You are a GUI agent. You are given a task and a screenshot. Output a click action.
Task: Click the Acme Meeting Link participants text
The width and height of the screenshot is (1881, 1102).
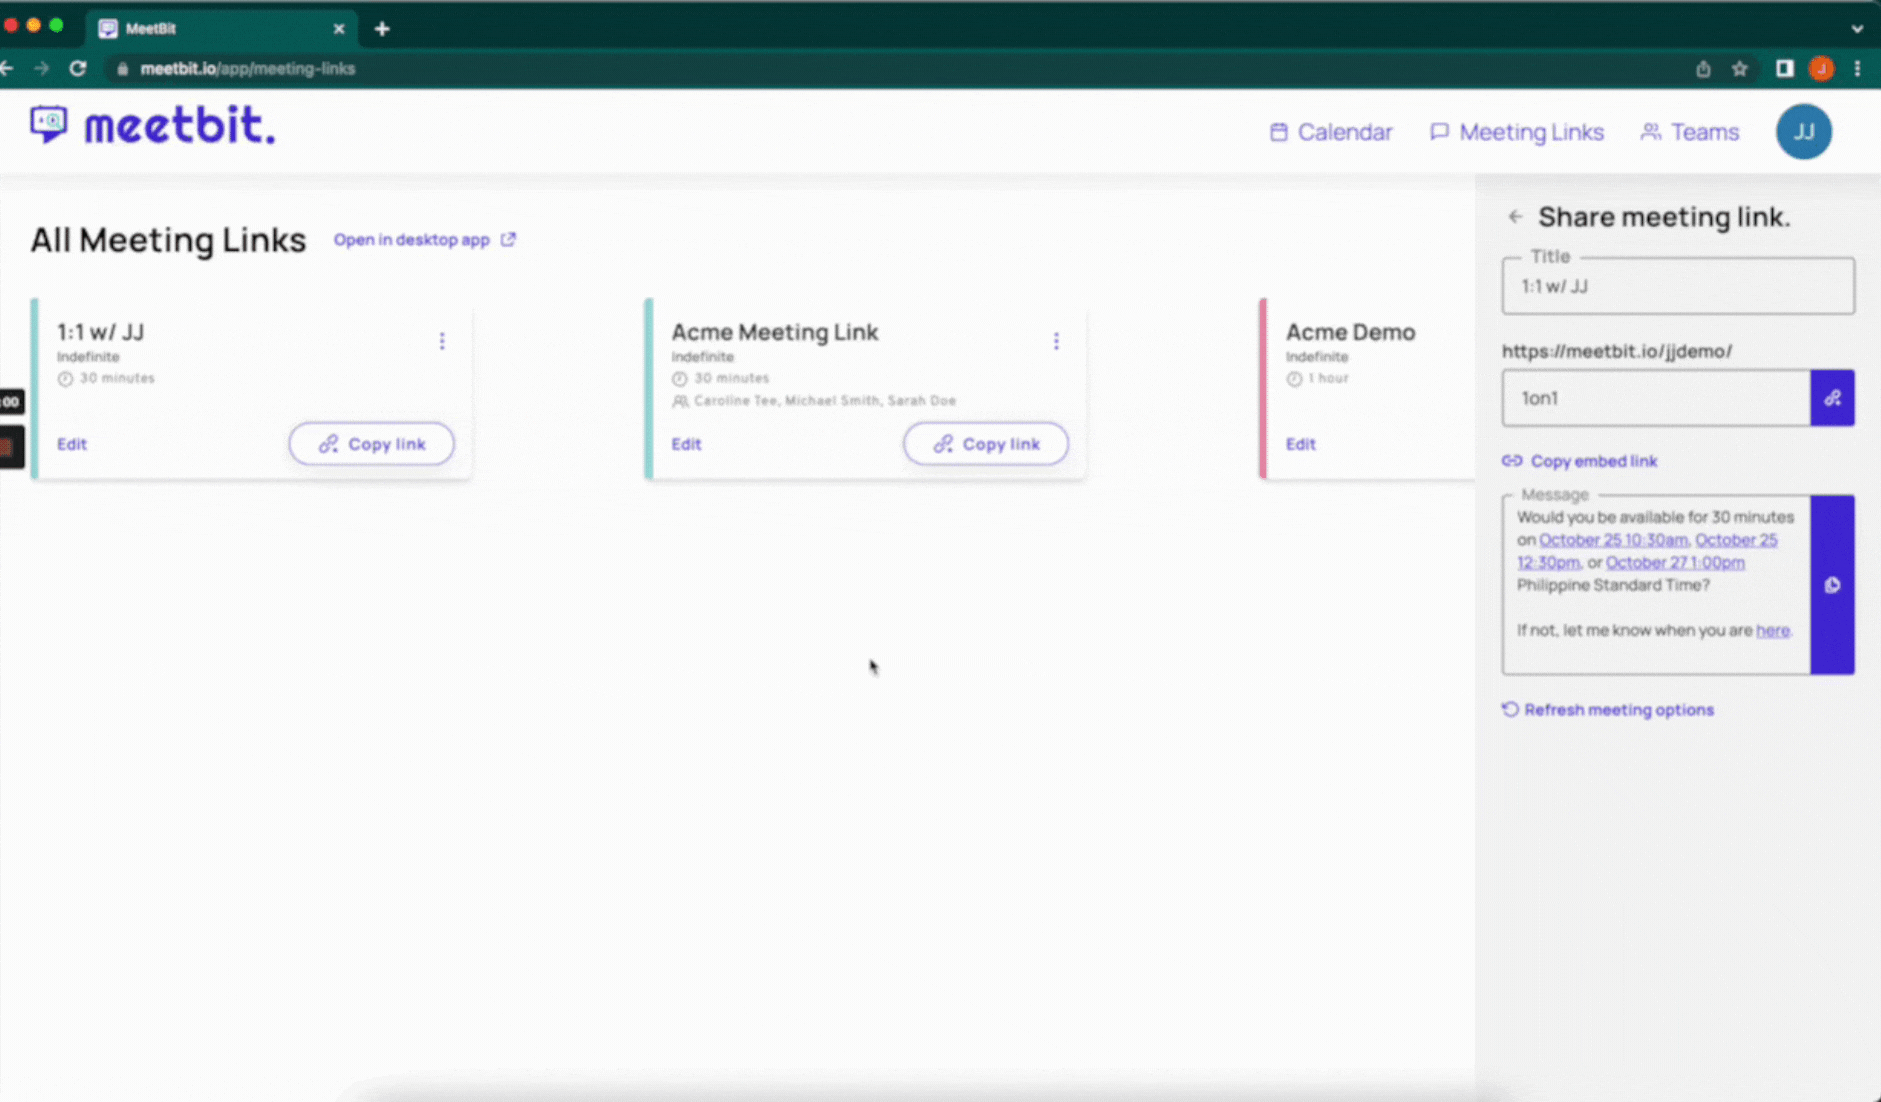point(825,400)
